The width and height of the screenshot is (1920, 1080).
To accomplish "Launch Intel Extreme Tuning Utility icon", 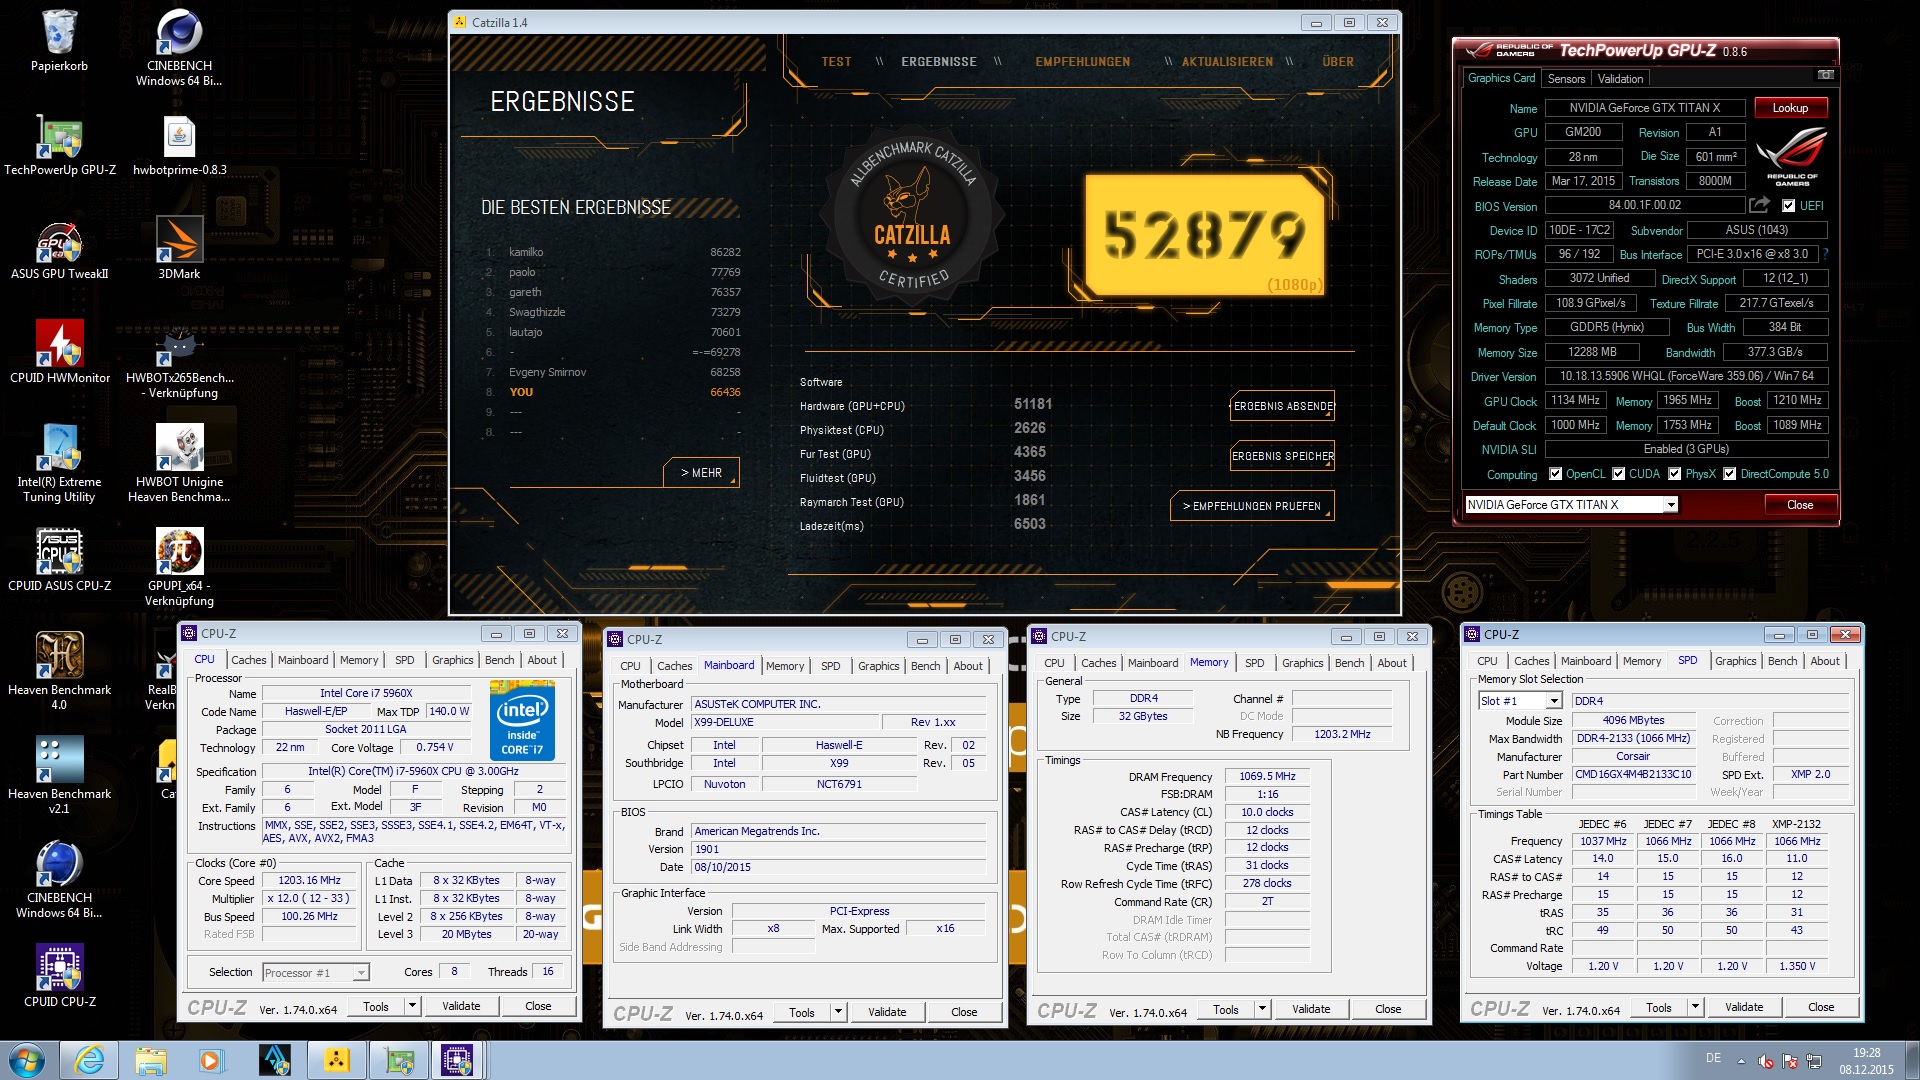I will click(59, 464).
